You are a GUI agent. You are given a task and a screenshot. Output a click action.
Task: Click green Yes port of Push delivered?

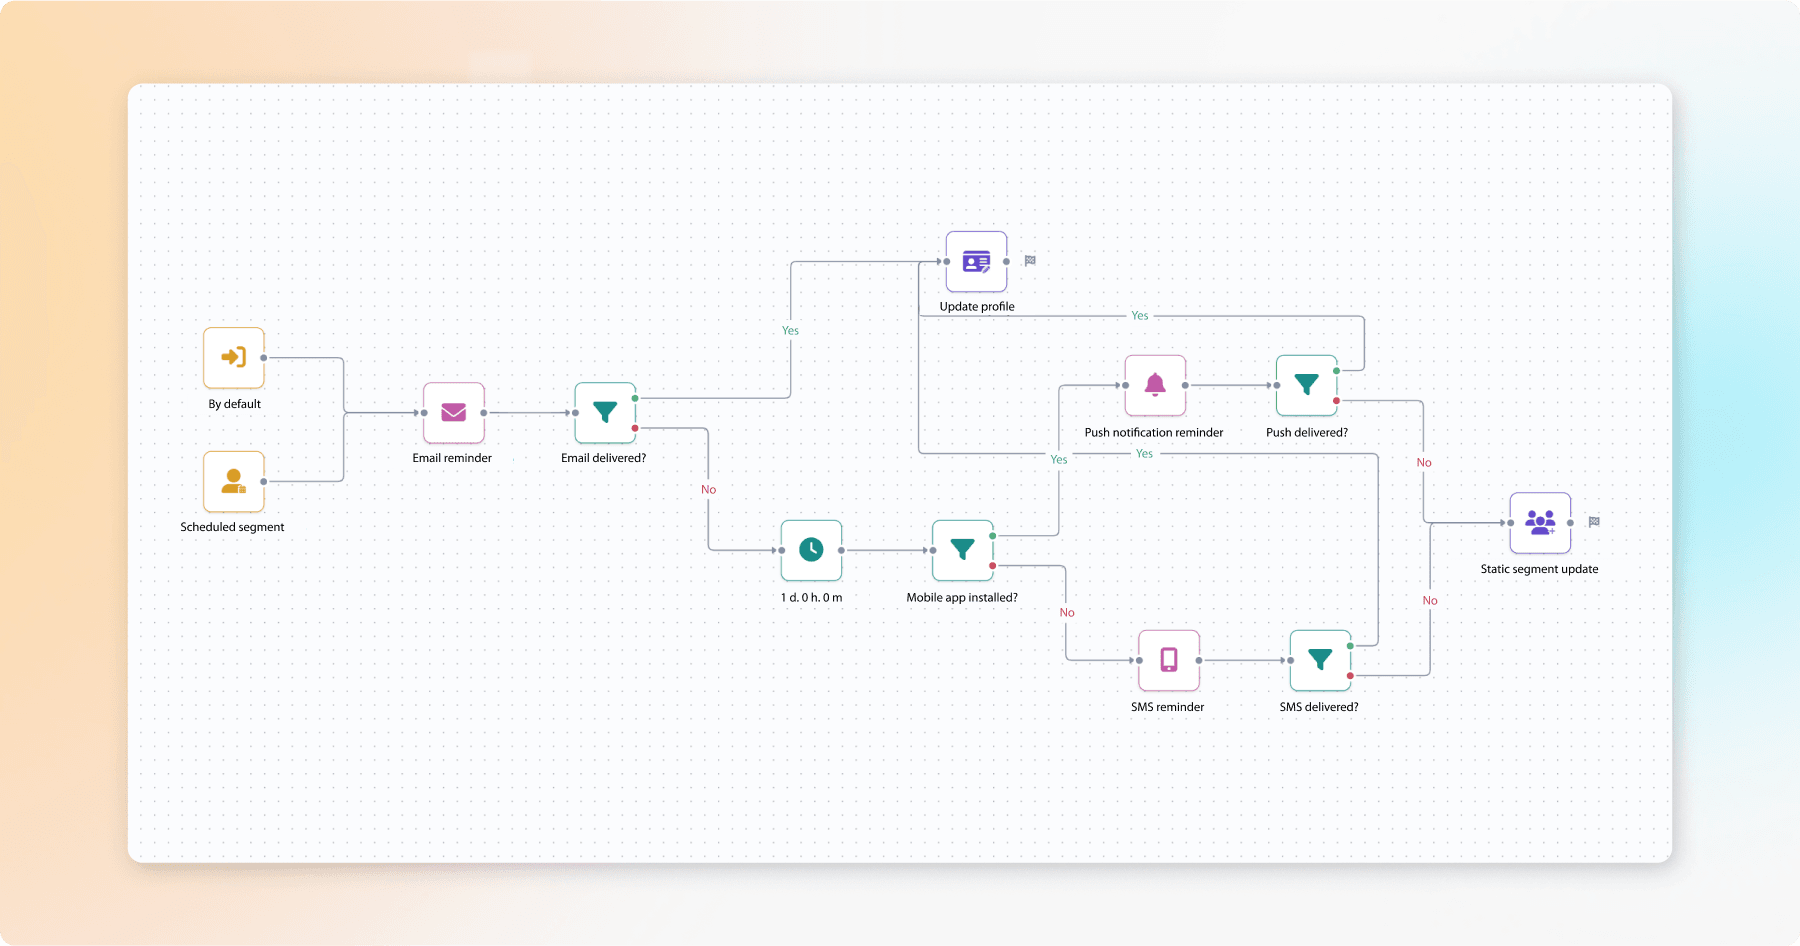(1336, 371)
